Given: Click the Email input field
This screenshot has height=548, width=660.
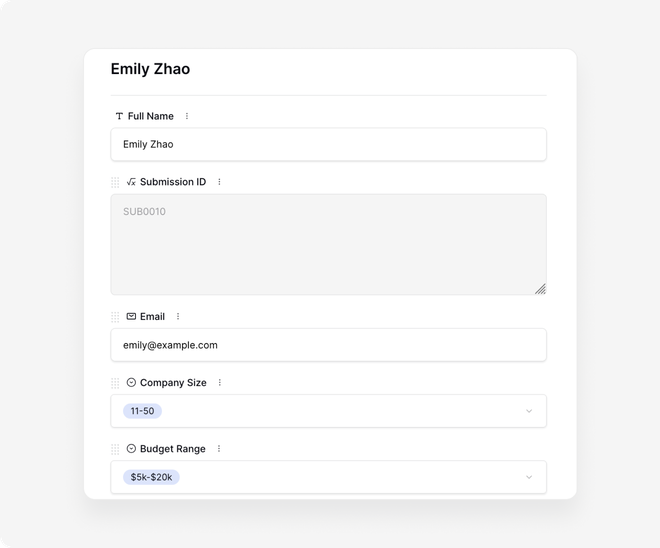Looking at the screenshot, I should pos(328,345).
